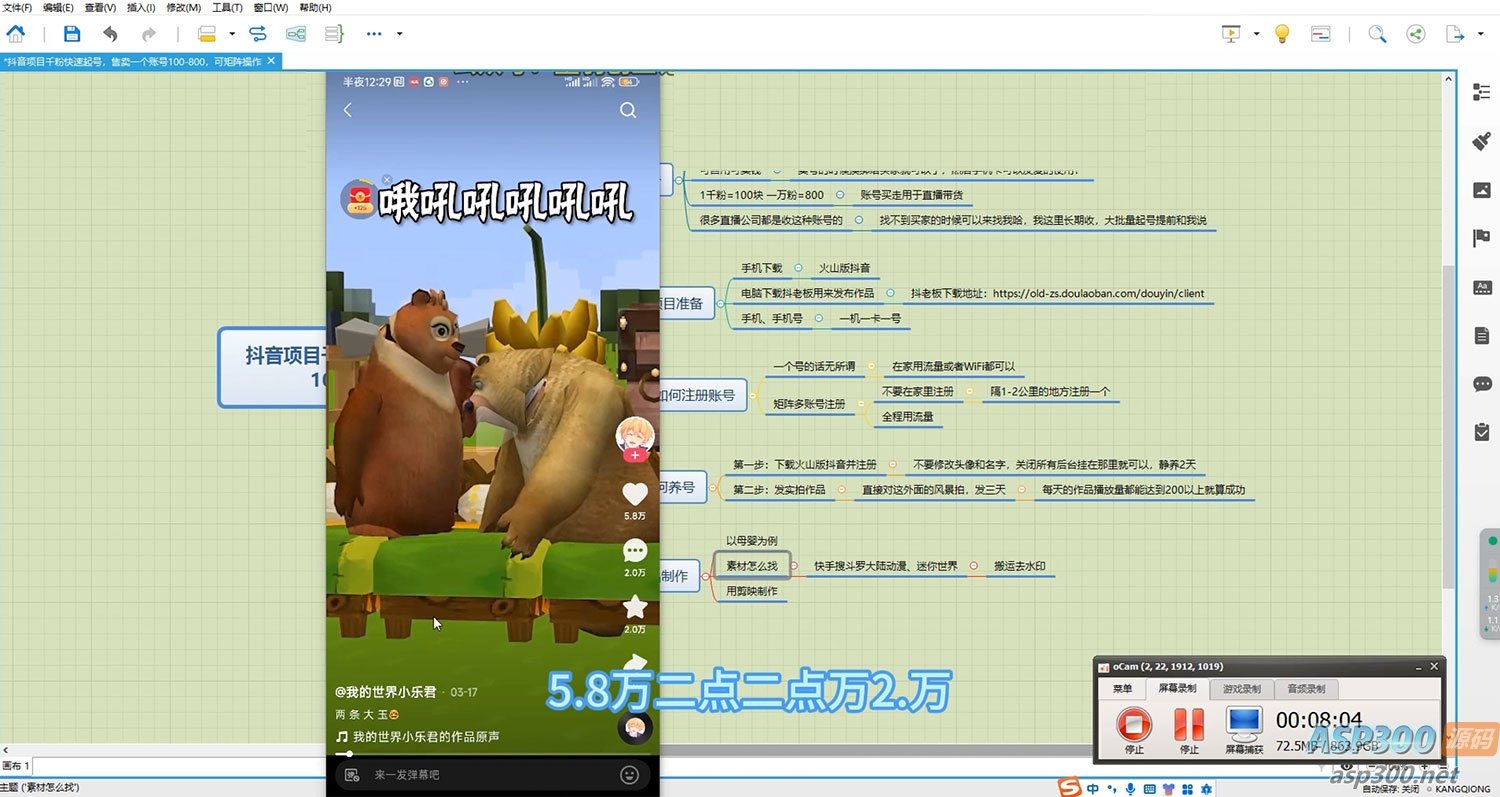The image size is (1500, 797).
Task: Add a relationship line with the toolbar icon
Action: coord(258,34)
